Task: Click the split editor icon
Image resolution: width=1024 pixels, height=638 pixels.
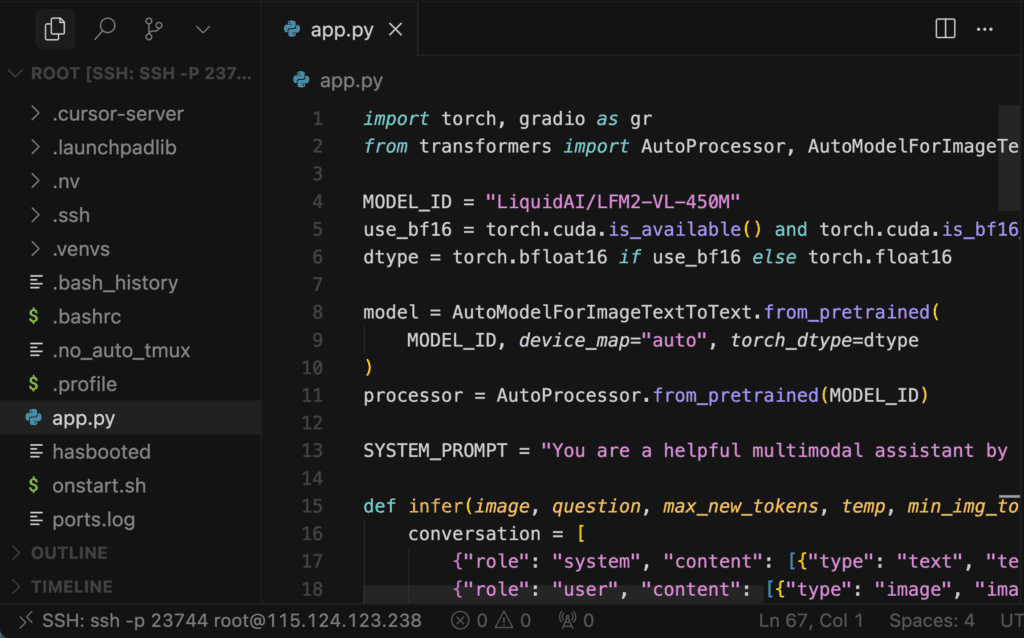Action: tap(945, 29)
